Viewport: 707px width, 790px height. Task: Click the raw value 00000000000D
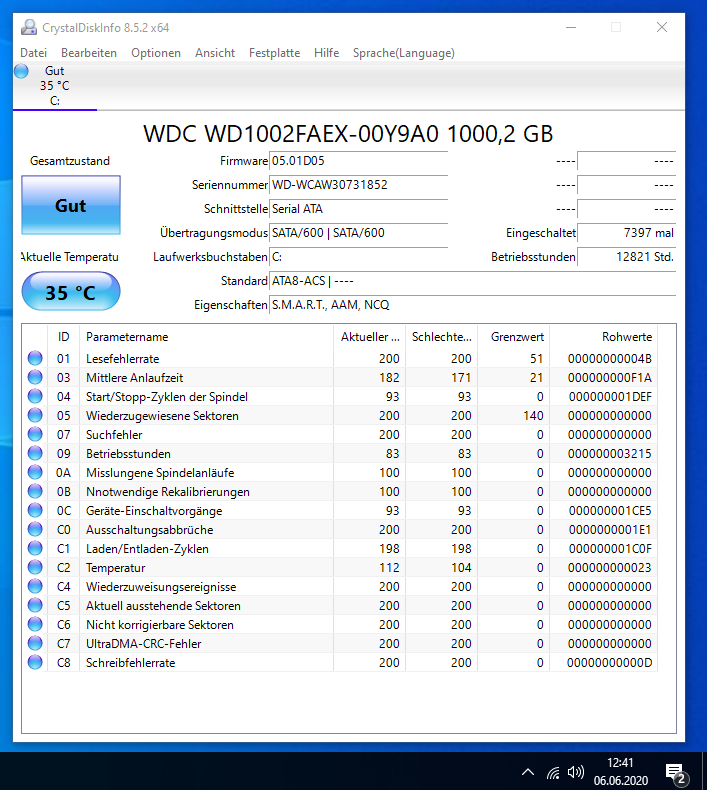[x=609, y=663]
